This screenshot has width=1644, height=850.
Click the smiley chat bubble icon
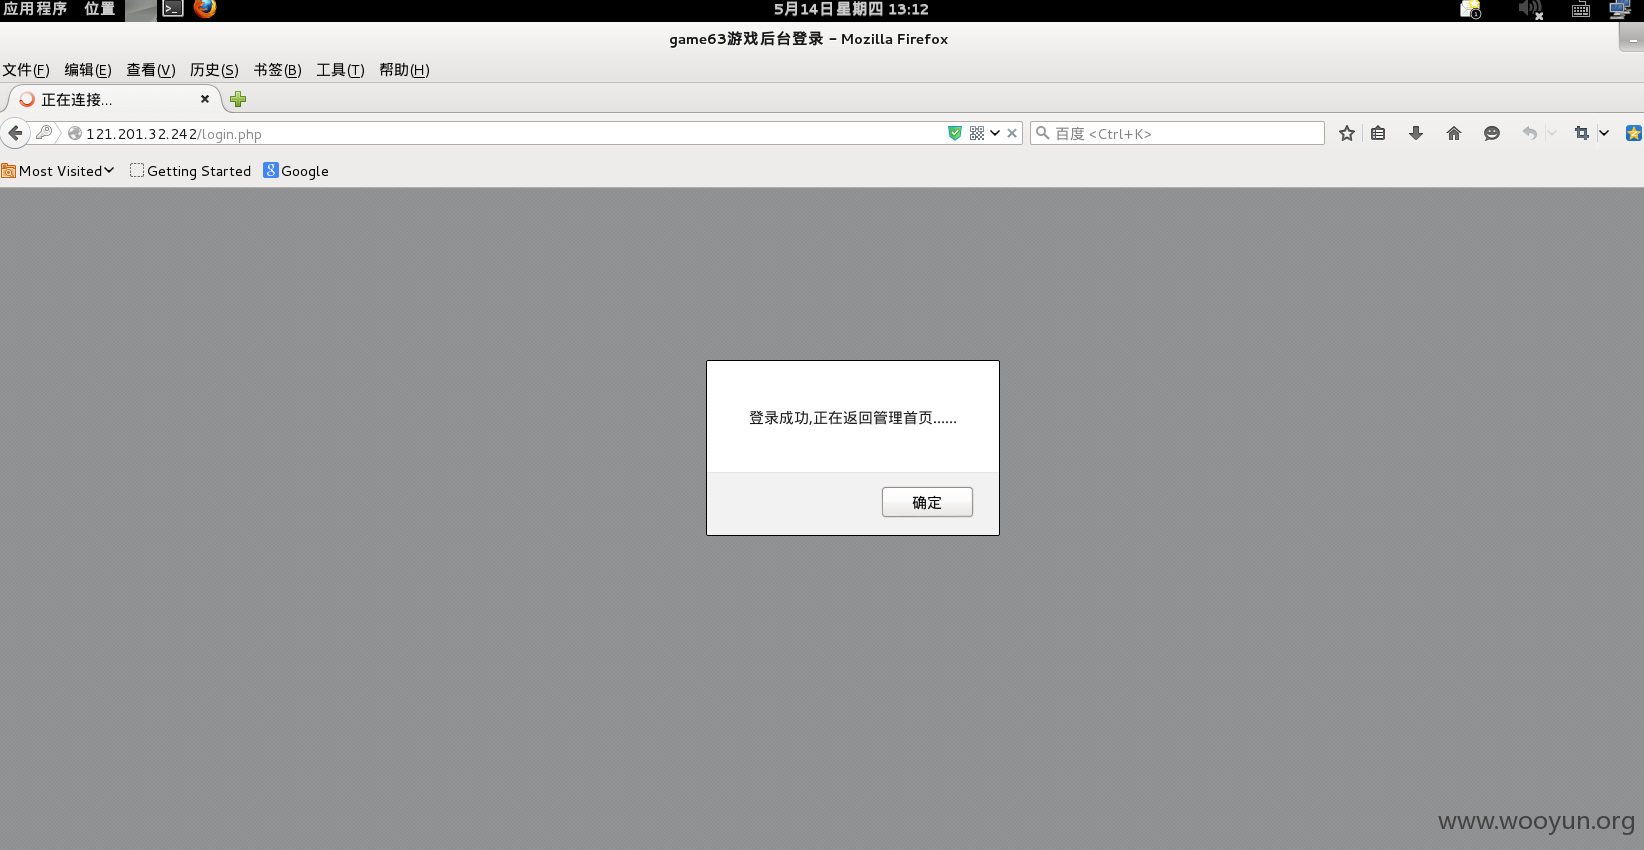tap(1492, 133)
